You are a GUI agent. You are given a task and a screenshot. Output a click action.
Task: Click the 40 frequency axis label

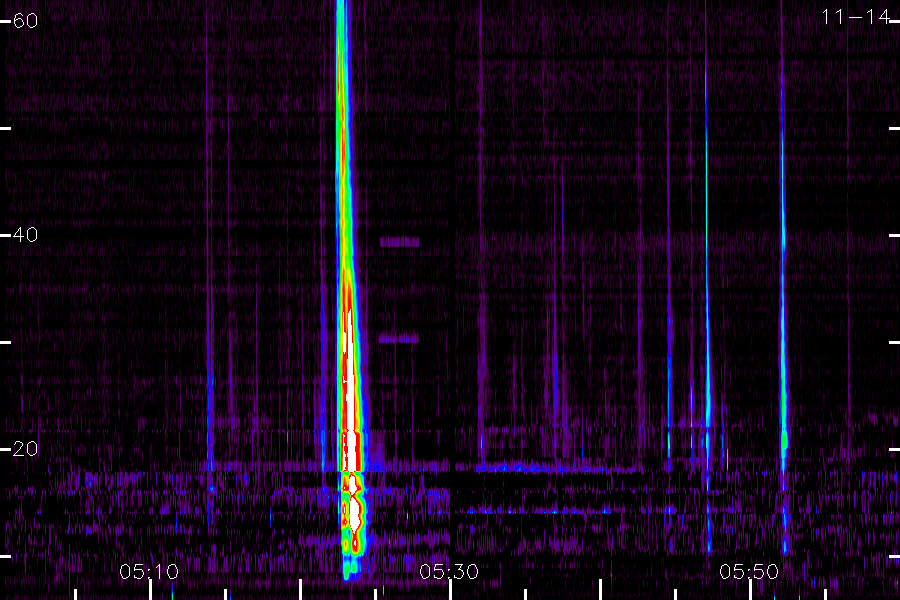click(x=25, y=234)
